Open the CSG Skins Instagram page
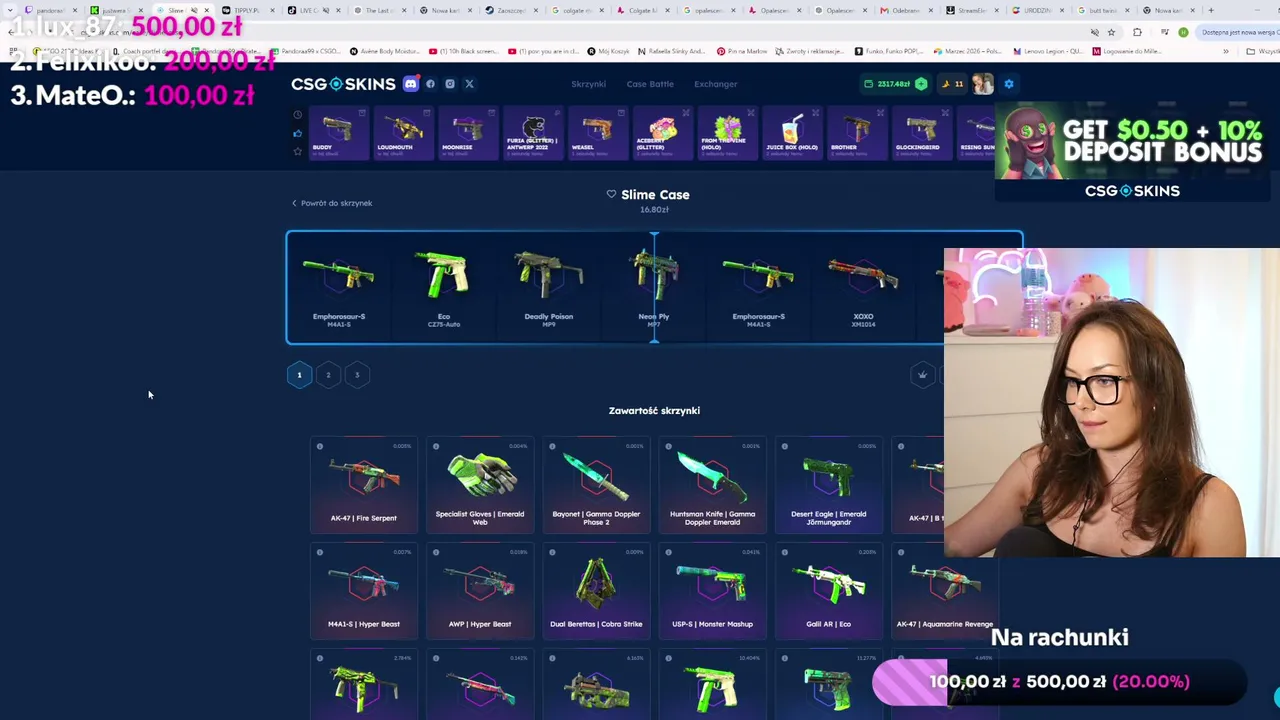Viewport: 1280px width, 720px height. [x=450, y=84]
